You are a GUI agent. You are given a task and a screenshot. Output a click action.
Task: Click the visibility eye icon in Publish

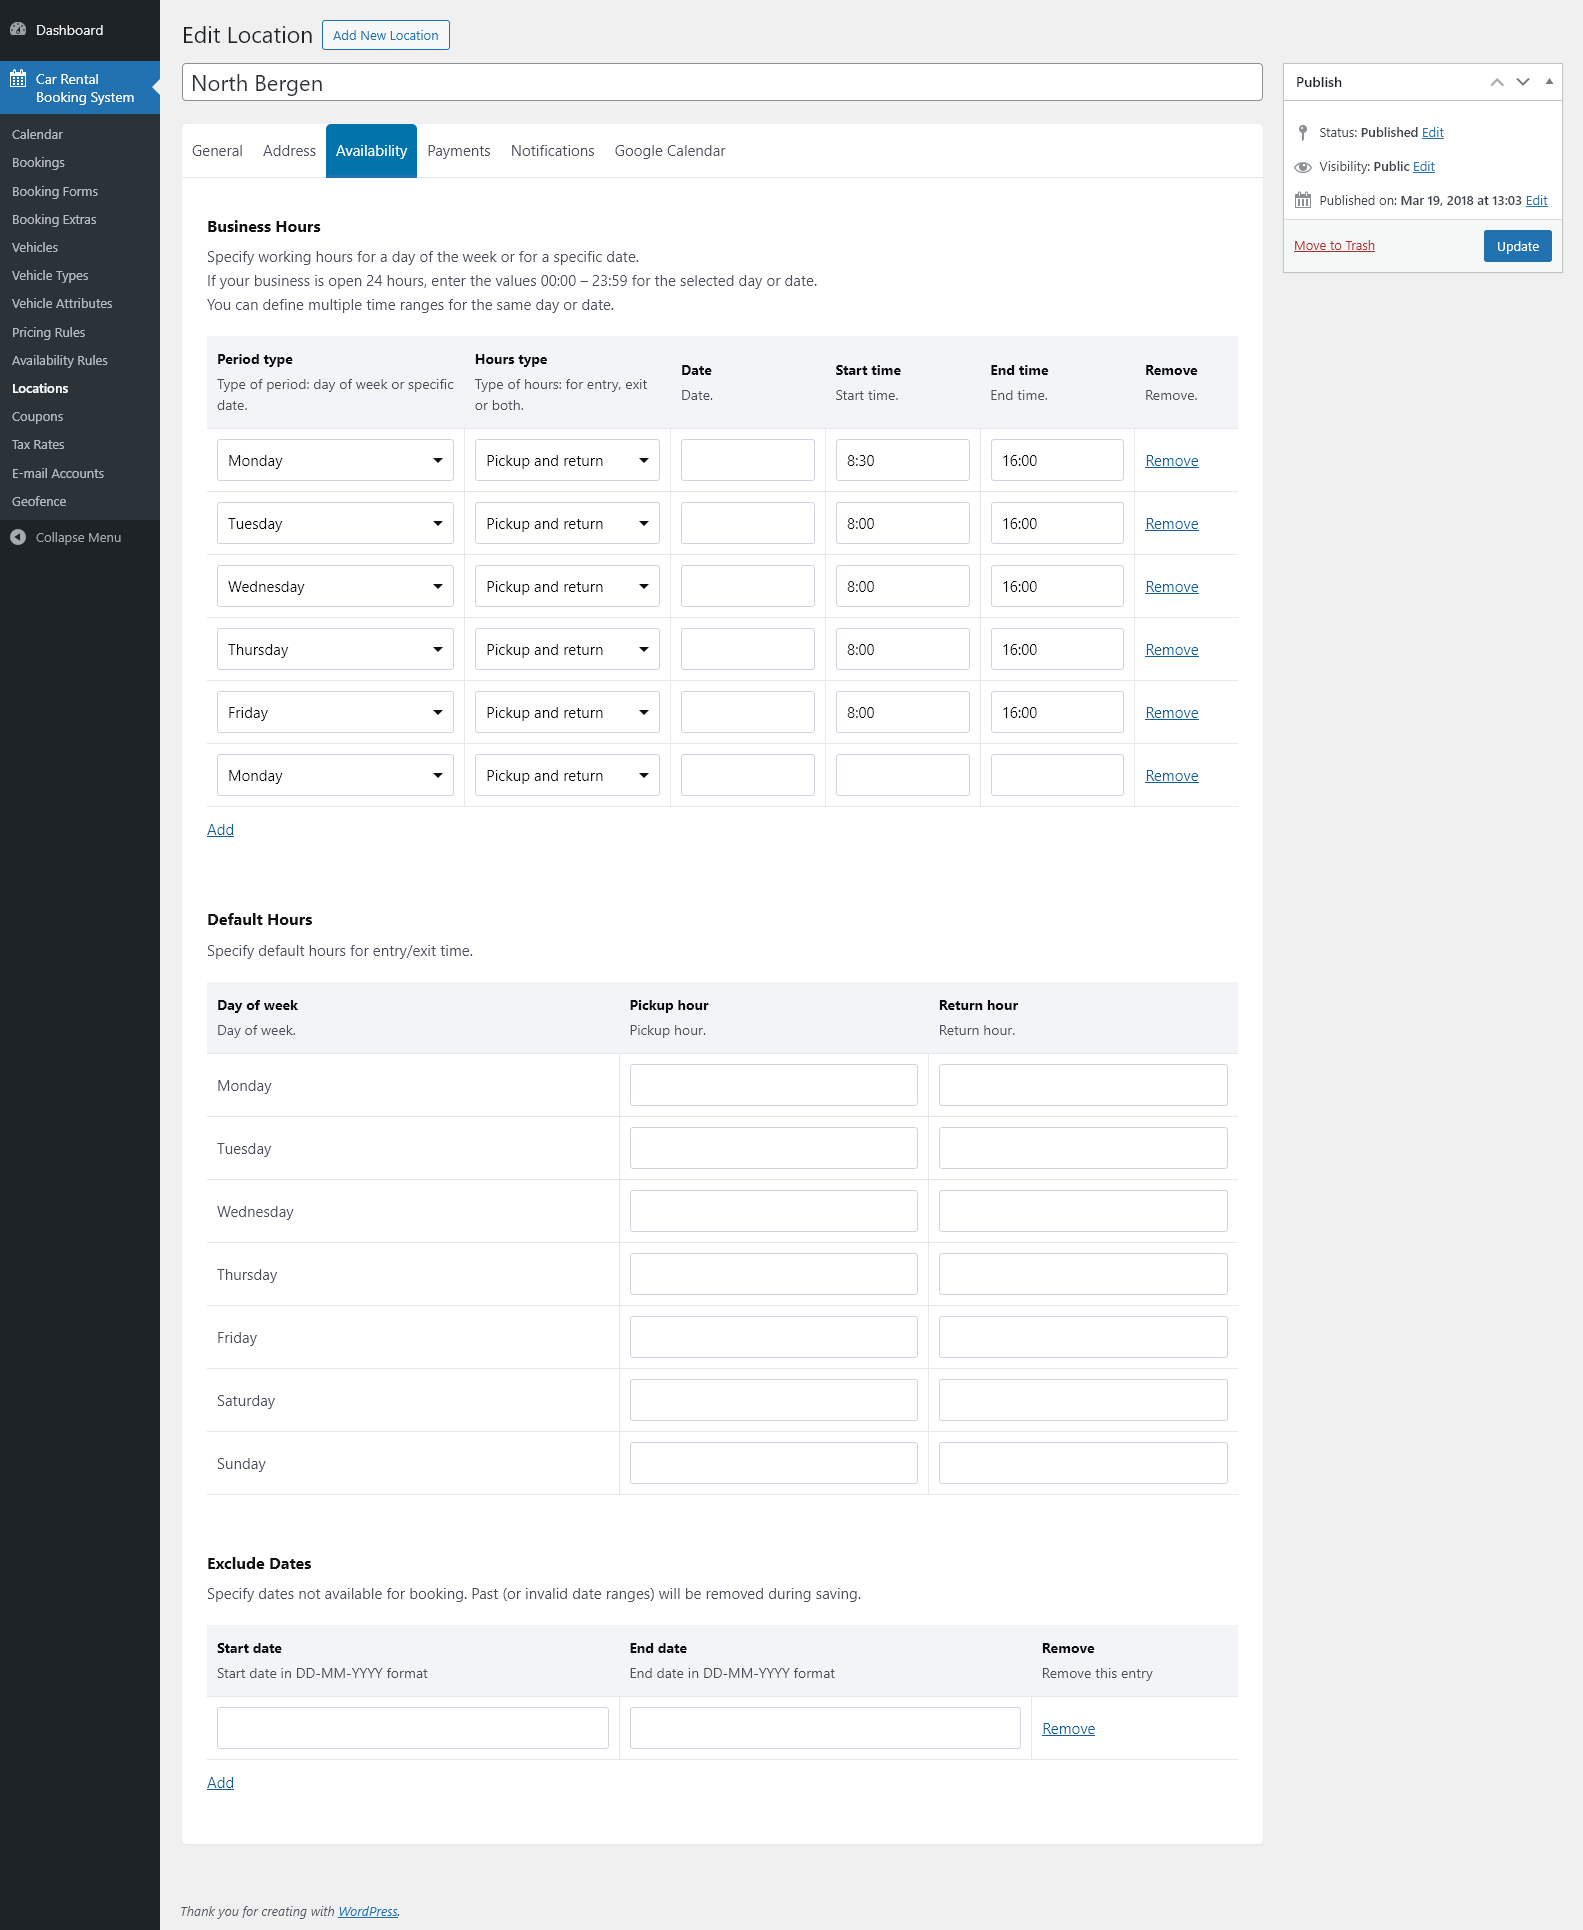[1303, 167]
